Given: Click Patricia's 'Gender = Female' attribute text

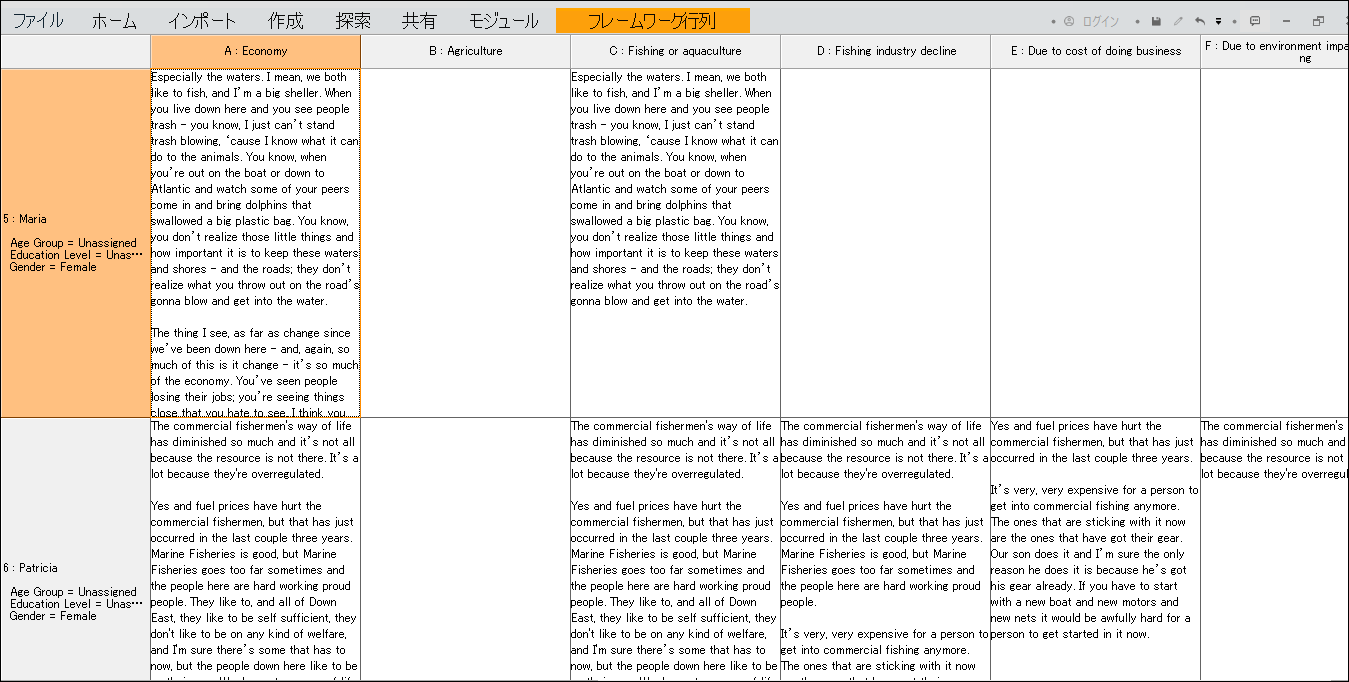Looking at the screenshot, I should pyautogui.click(x=53, y=616).
